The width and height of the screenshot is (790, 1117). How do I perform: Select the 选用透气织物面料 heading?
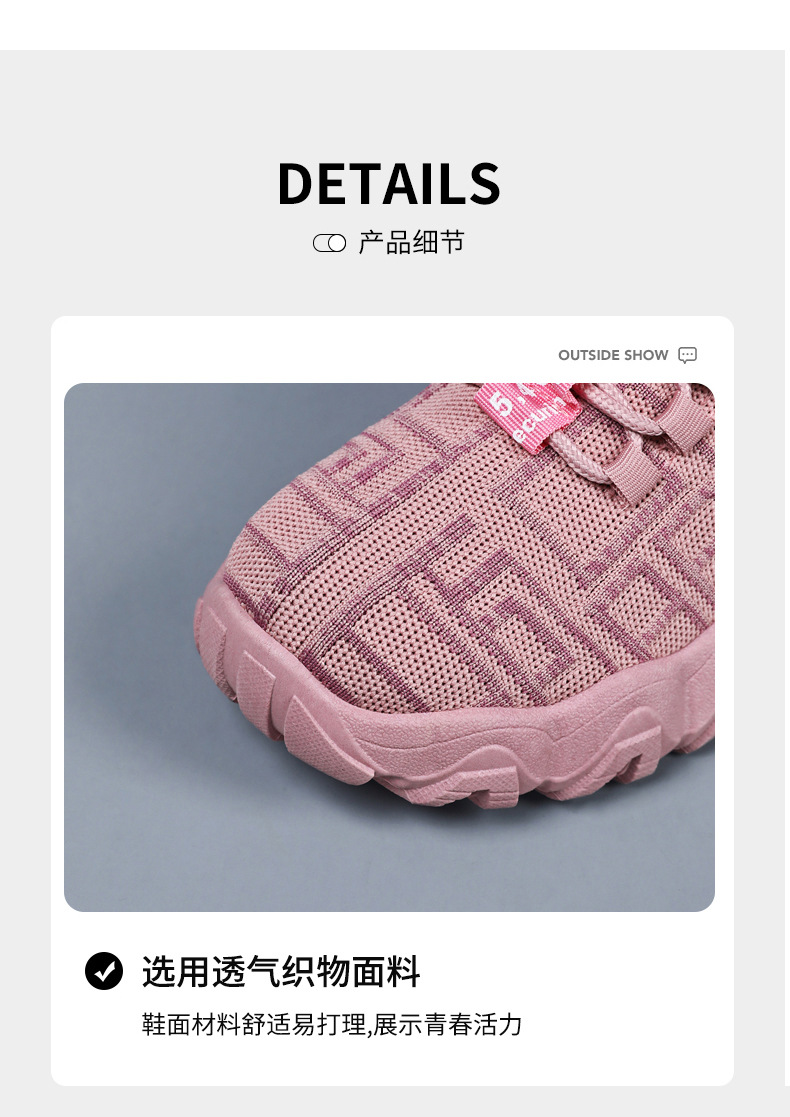(x=281, y=972)
